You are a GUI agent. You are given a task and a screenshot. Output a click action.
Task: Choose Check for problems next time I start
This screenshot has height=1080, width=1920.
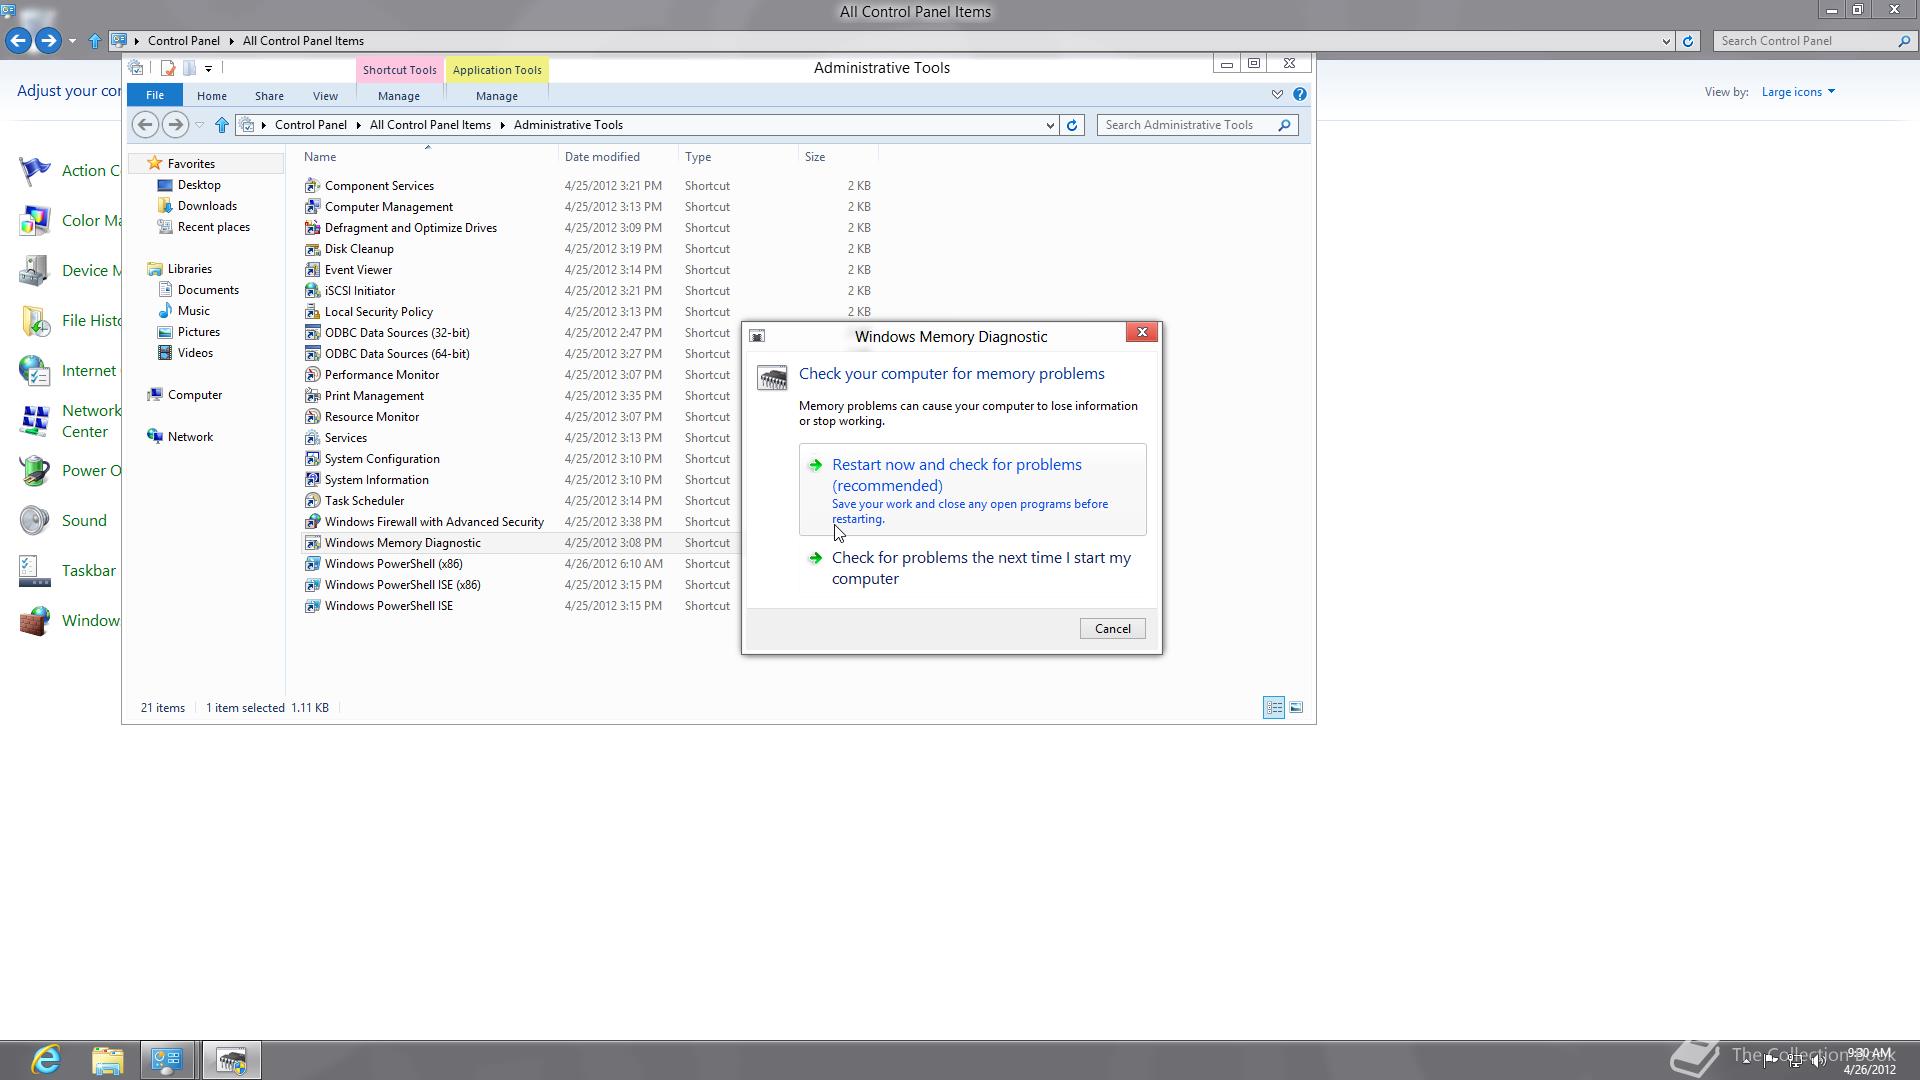[x=972, y=568]
